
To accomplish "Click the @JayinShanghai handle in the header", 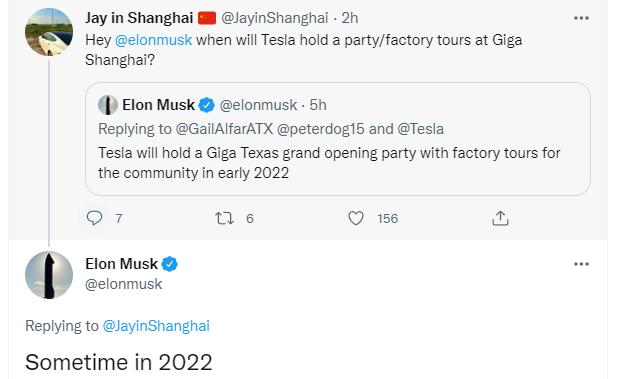I will (x=275, y=18).
